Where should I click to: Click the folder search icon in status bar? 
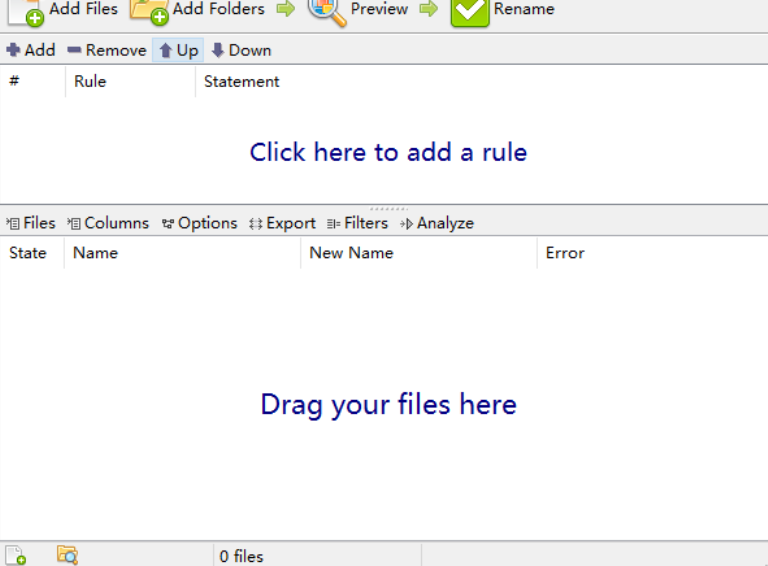(x=68, y=556)
